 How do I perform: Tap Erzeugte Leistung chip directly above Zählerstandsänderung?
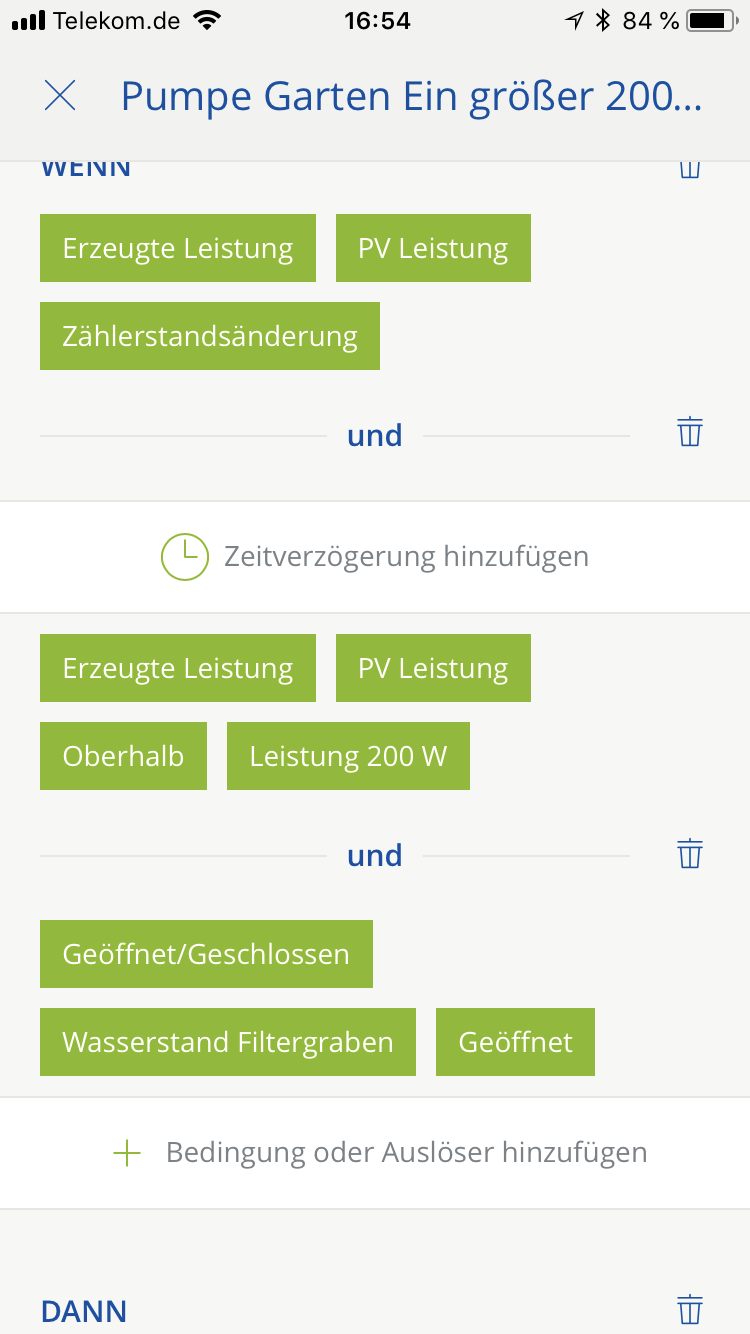[178, 248]
